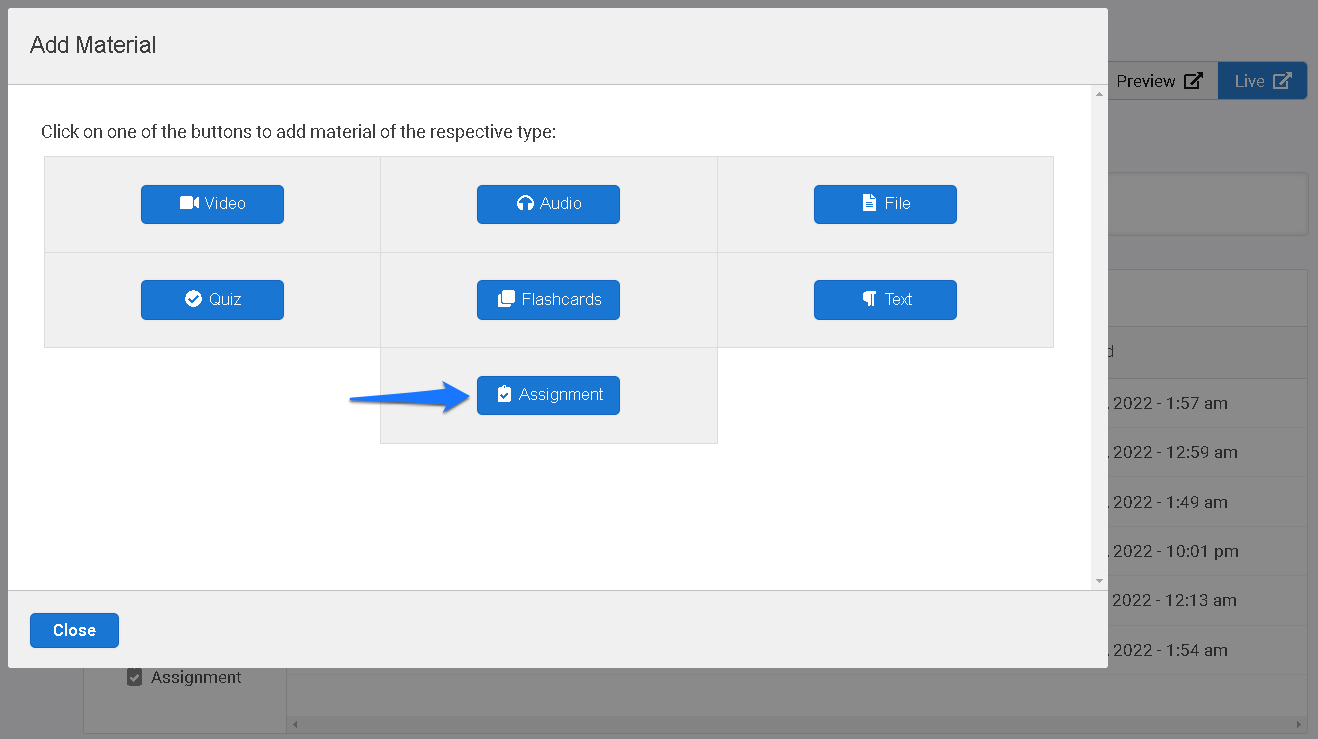This screenshot has width=1318, height=739.
Task: Click scroll down arrow of dialog scrollbar
Action: pos(1100,581)
